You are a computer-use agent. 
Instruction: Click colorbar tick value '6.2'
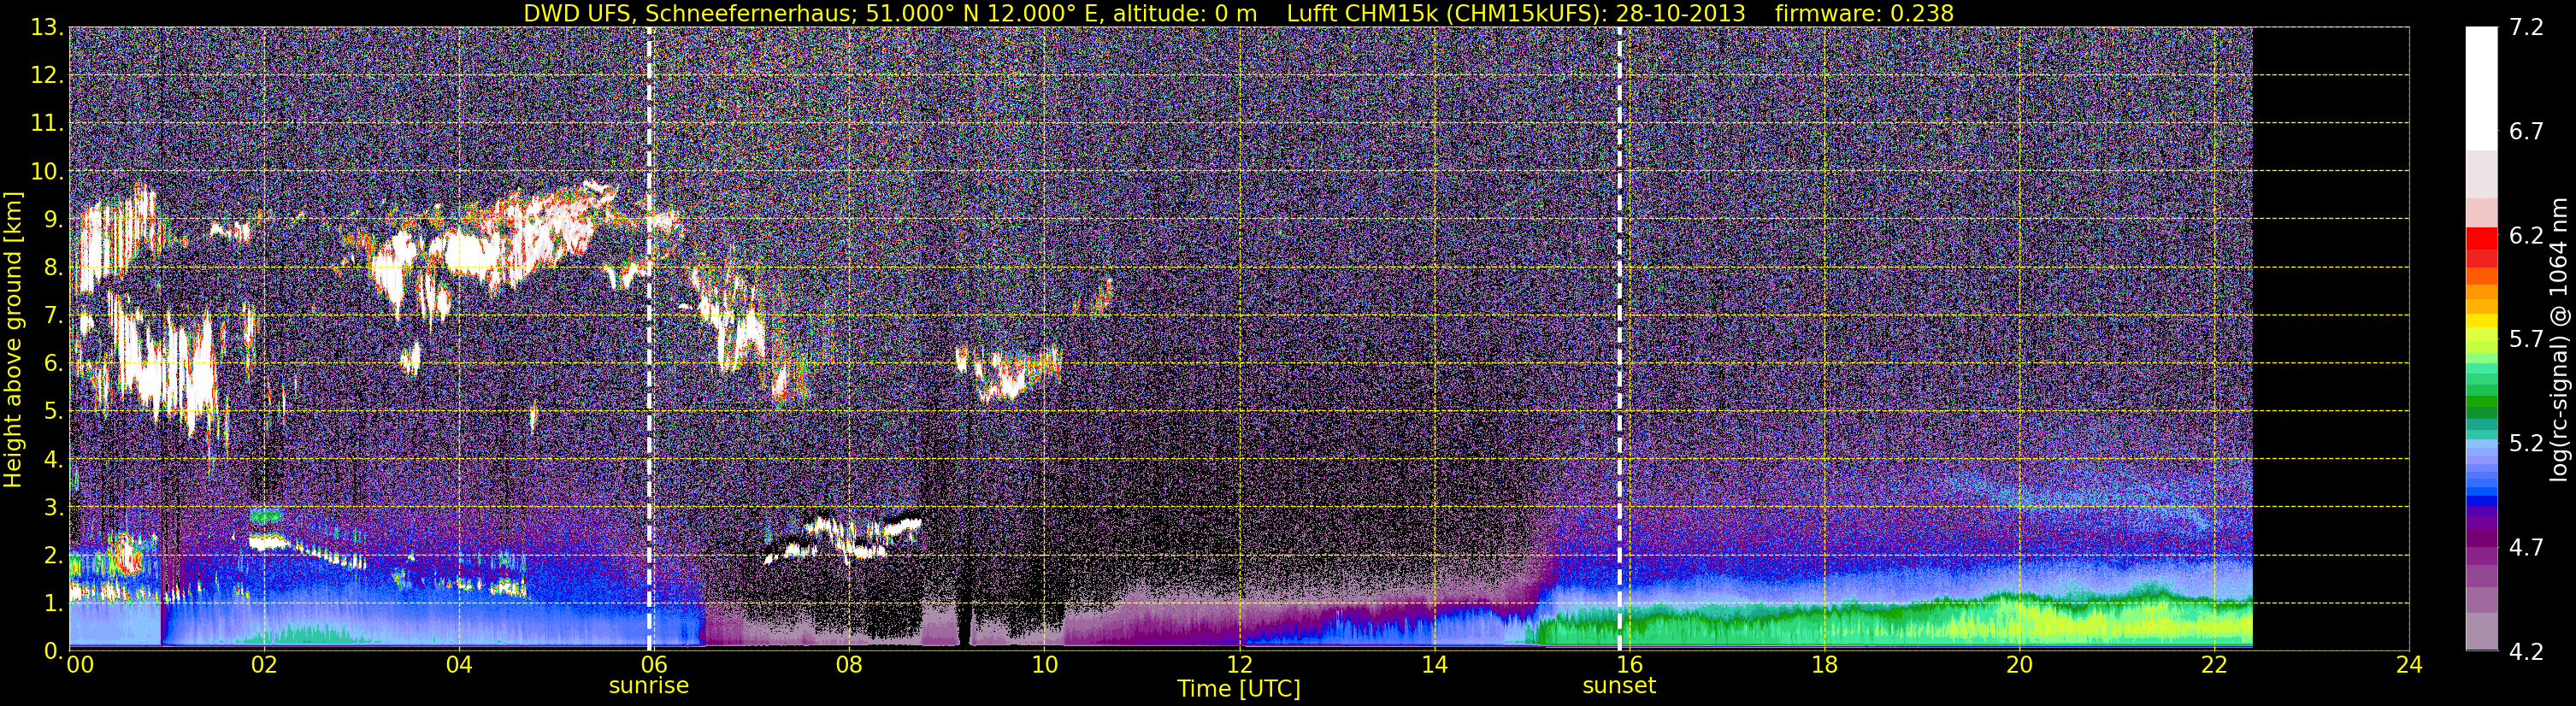[x=2526, y=235]
